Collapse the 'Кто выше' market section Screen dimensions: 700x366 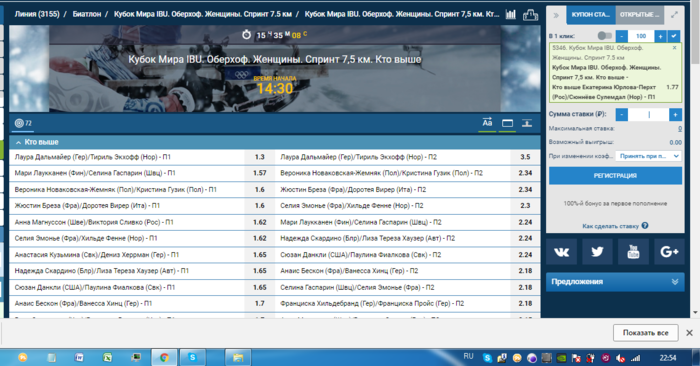pyautogui.click(x=275, y=142)
